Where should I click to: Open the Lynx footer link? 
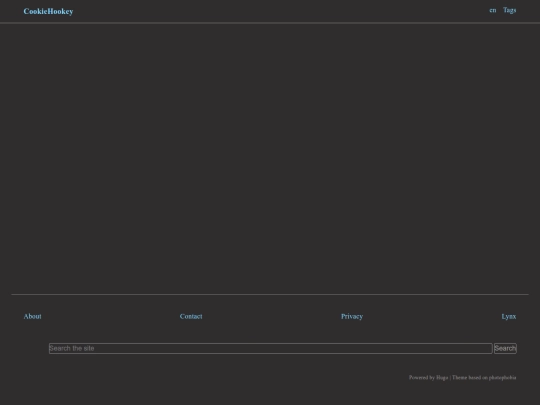pyautogui.click(x=509, y=316)
